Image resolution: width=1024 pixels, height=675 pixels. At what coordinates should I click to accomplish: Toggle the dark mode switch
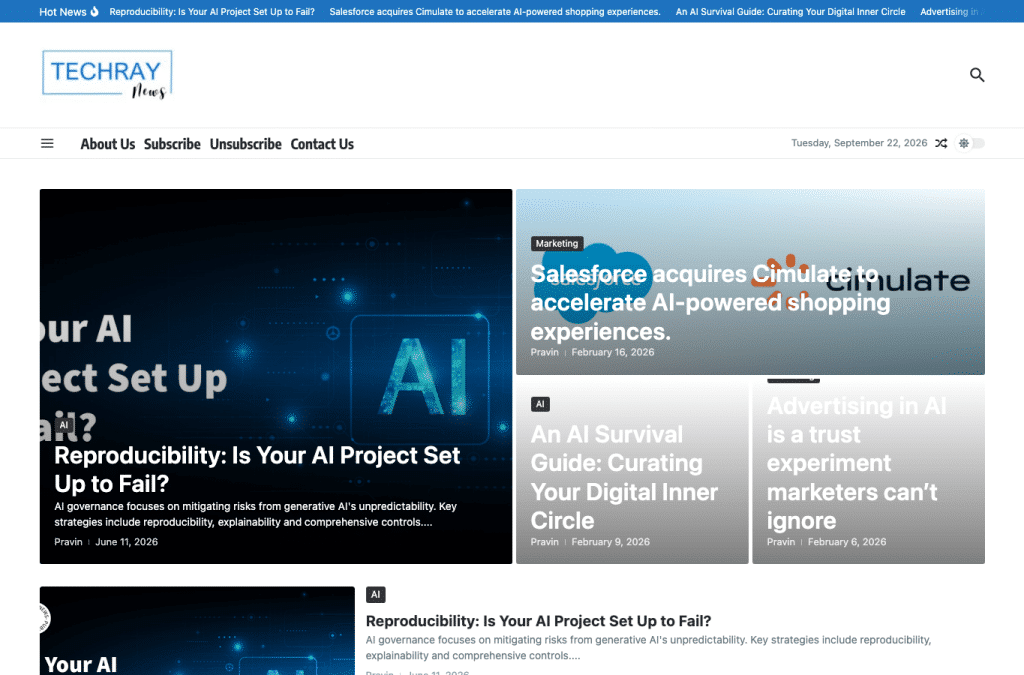tap(970, 143)
